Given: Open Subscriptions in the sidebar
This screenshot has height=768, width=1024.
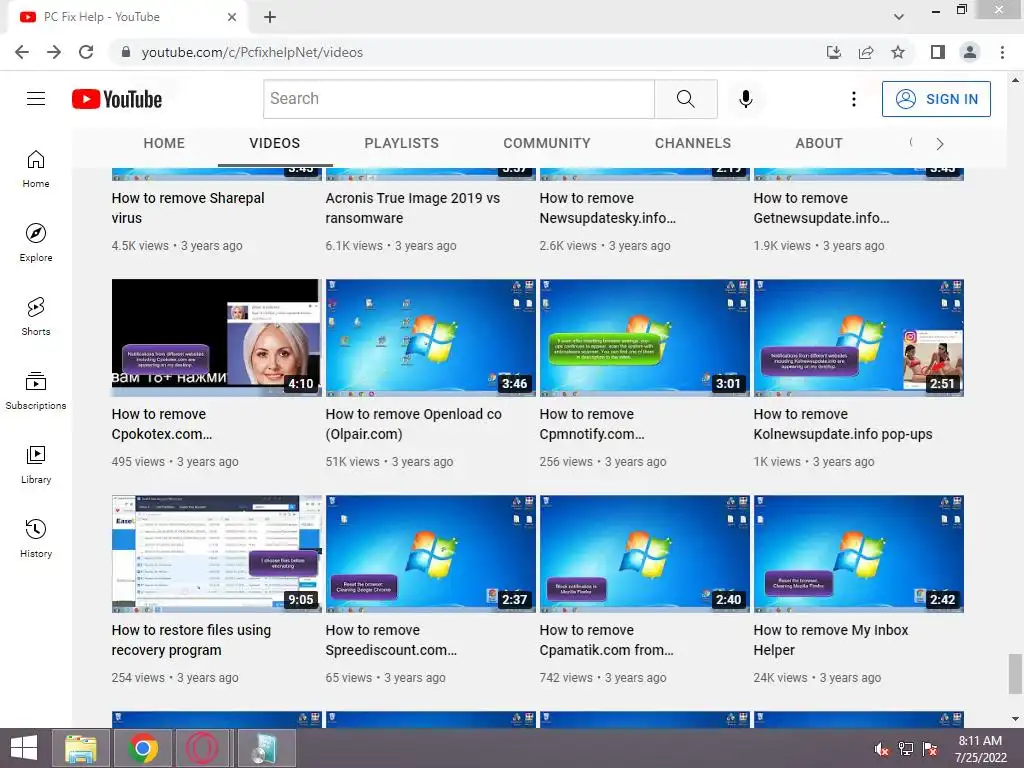Looking at the screenshot, I should coord(36,391).
